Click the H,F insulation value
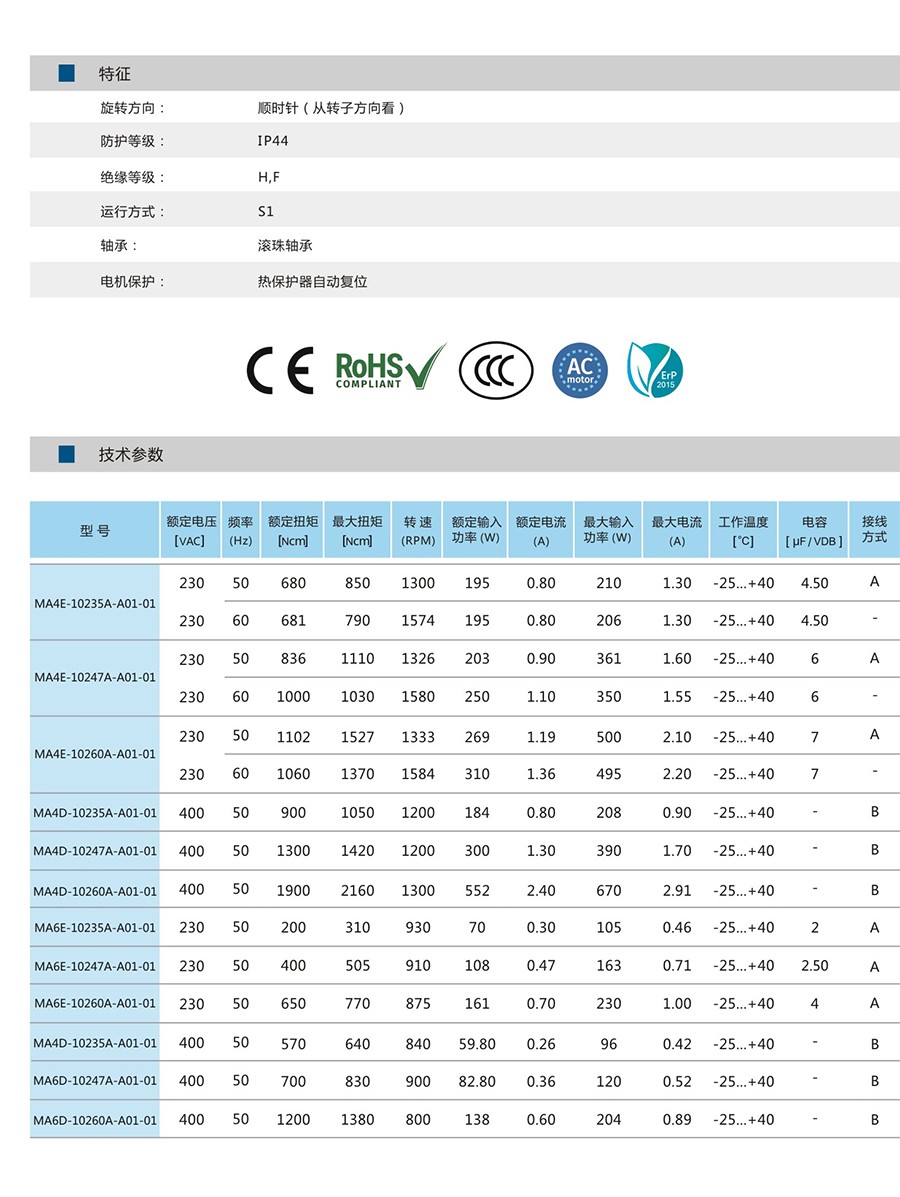 [269, 177]
